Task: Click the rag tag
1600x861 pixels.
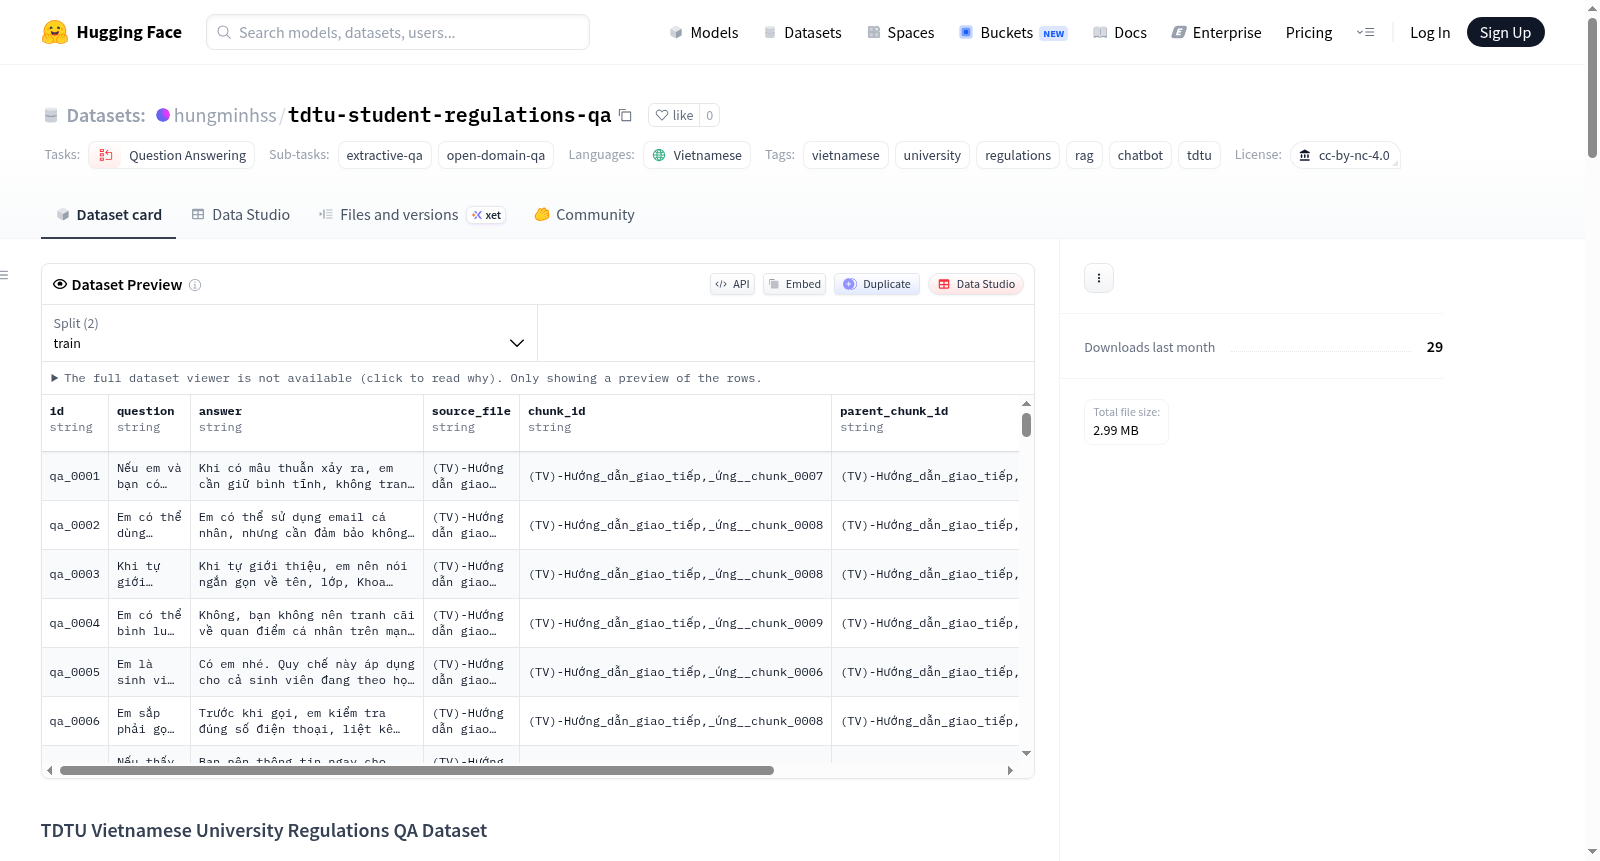Action: coord(1084,155)
